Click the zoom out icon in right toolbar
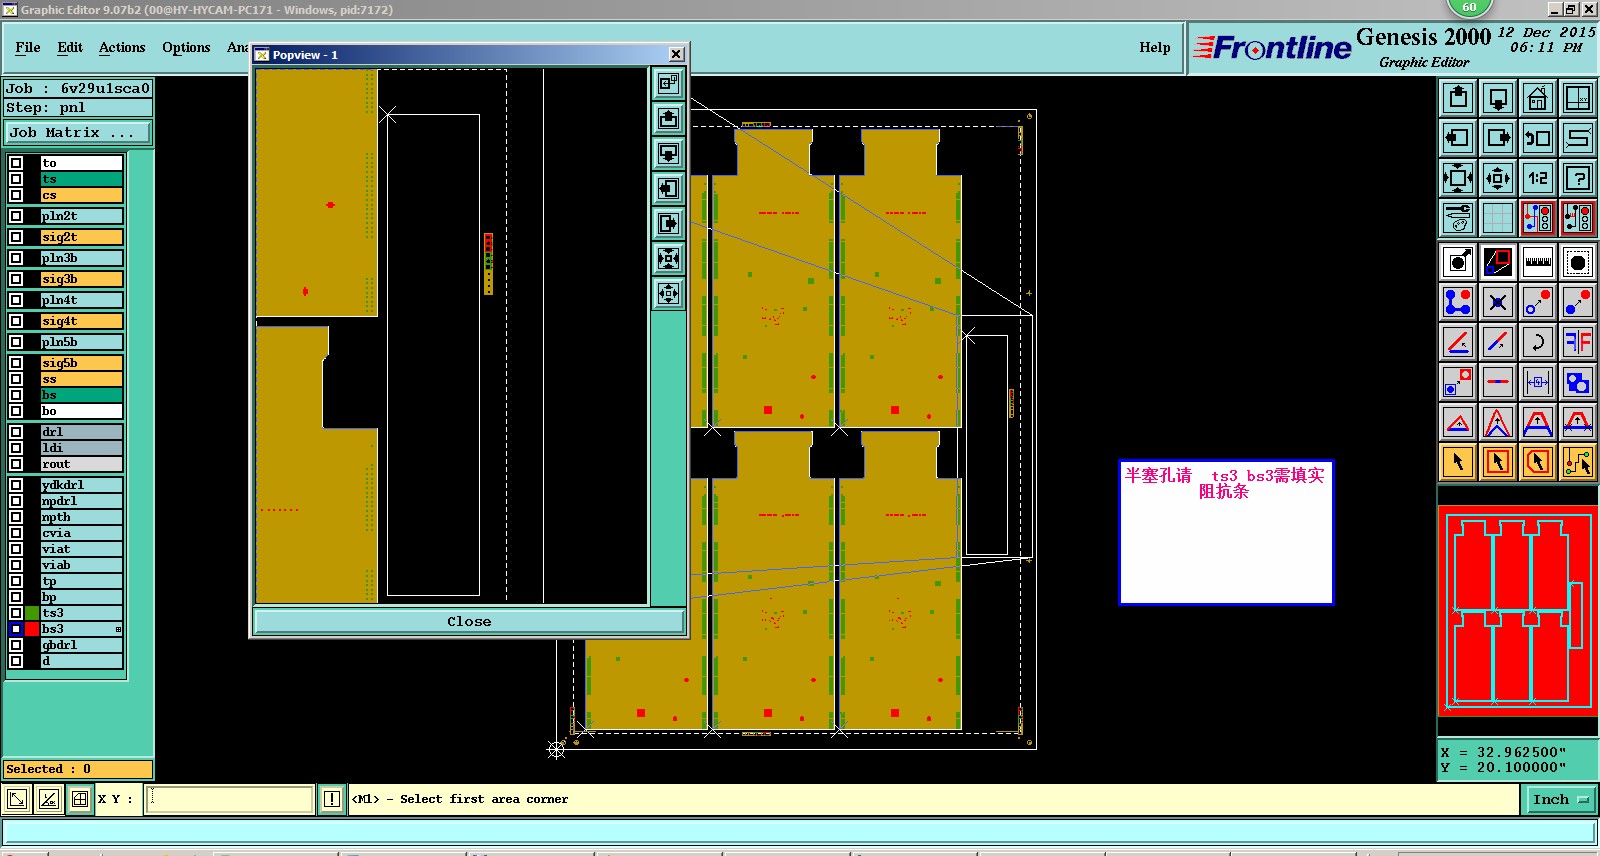 coord(1498,178)
